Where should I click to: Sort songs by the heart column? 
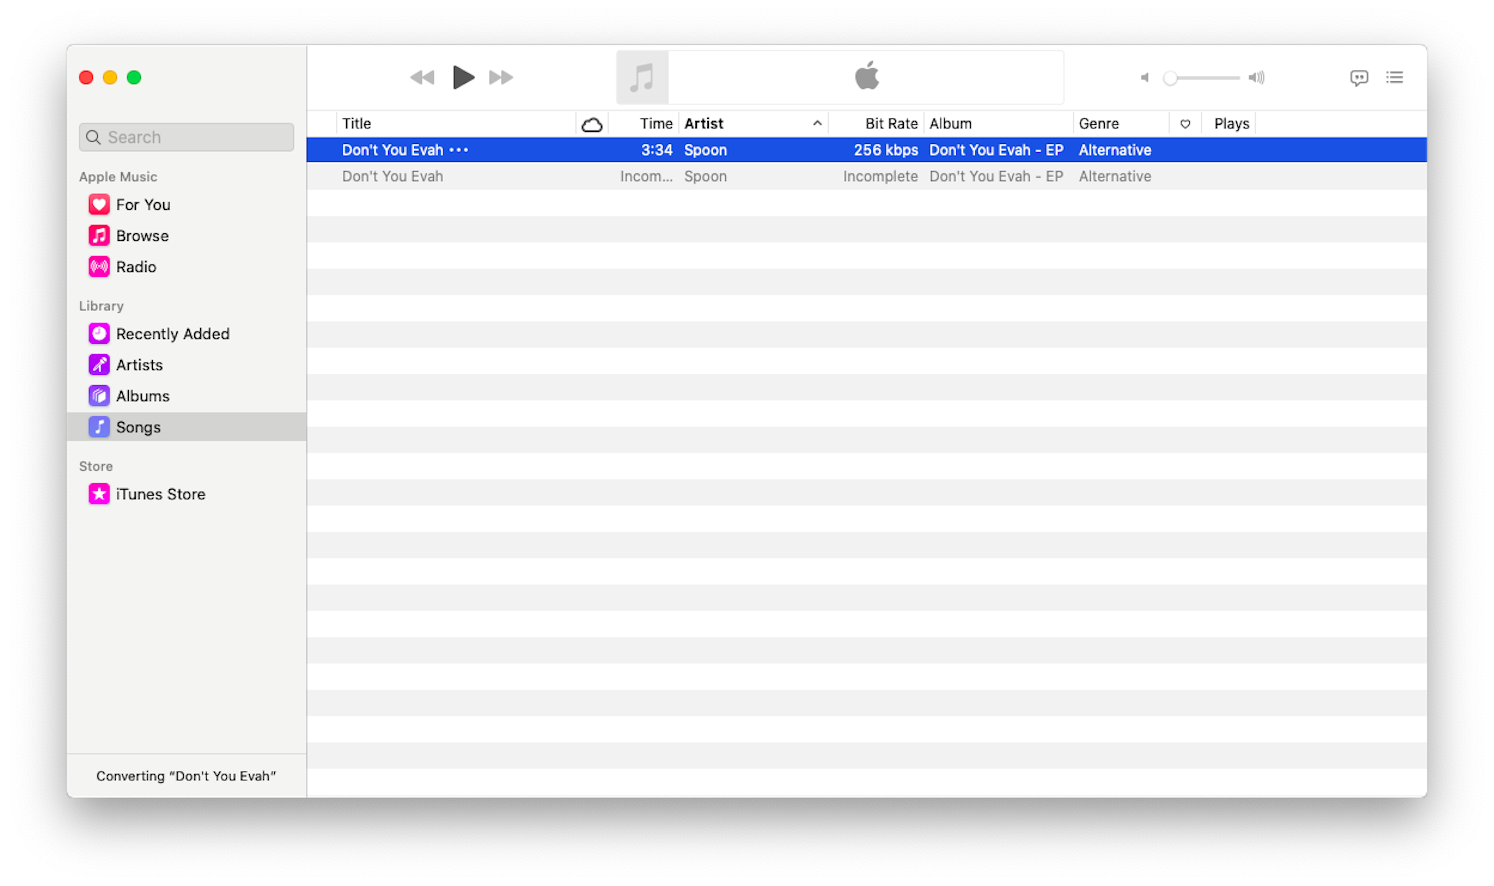click(1185, 123)
